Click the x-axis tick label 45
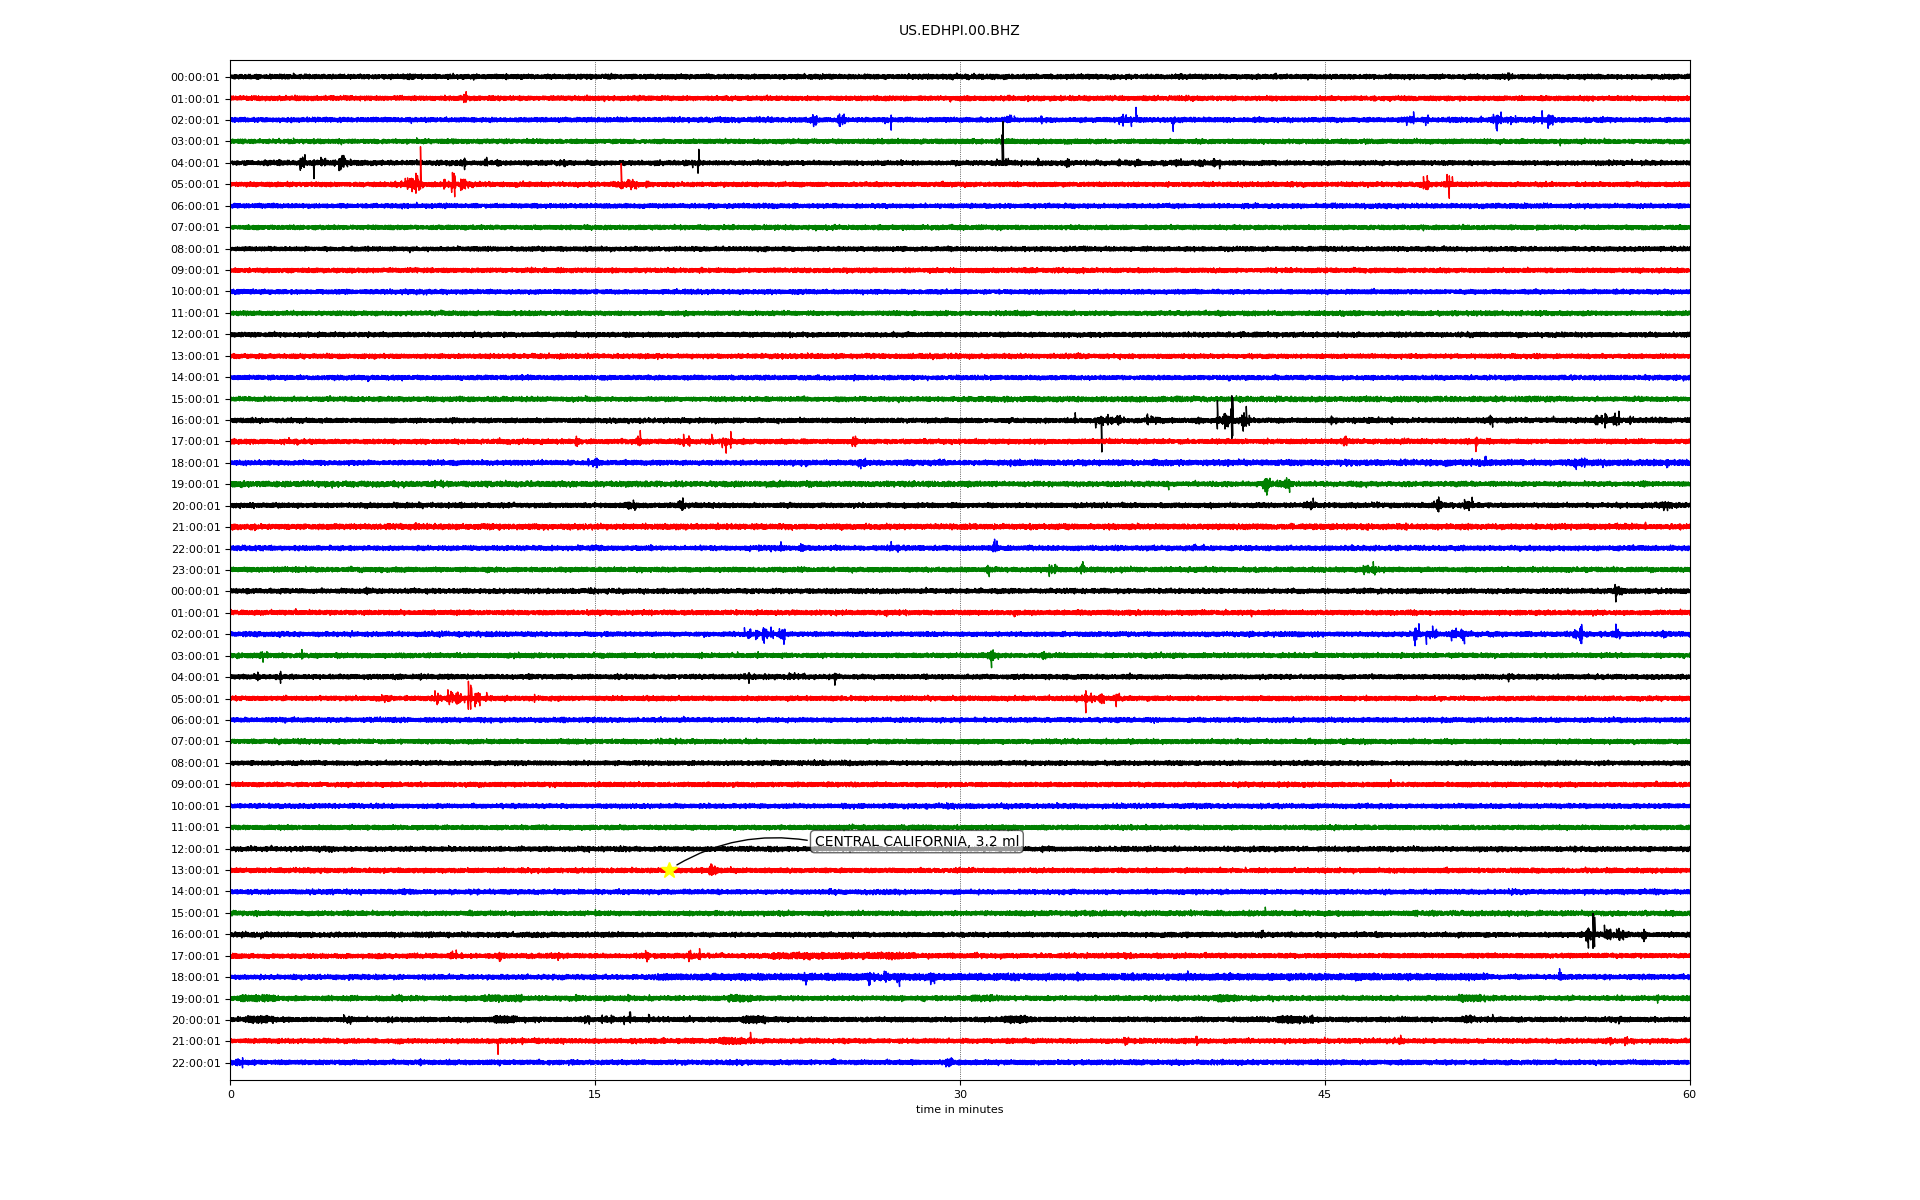Viewport: 1920px width, 1200px height. [x=1324, y=1094]
